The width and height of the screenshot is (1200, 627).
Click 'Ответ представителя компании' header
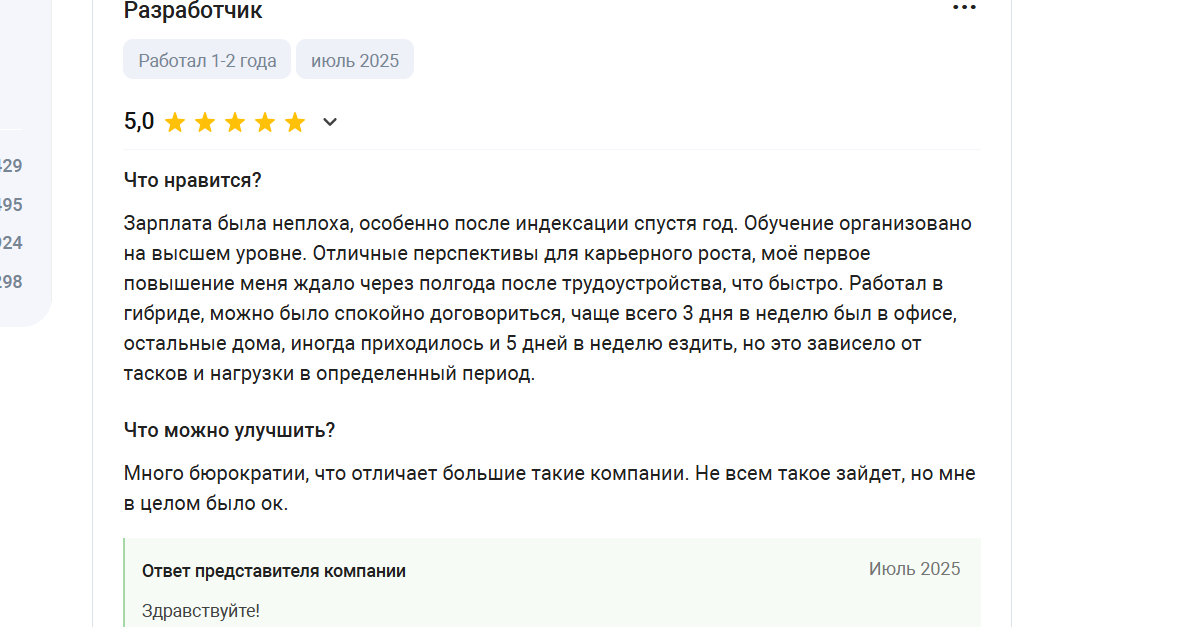pos(274,571)
